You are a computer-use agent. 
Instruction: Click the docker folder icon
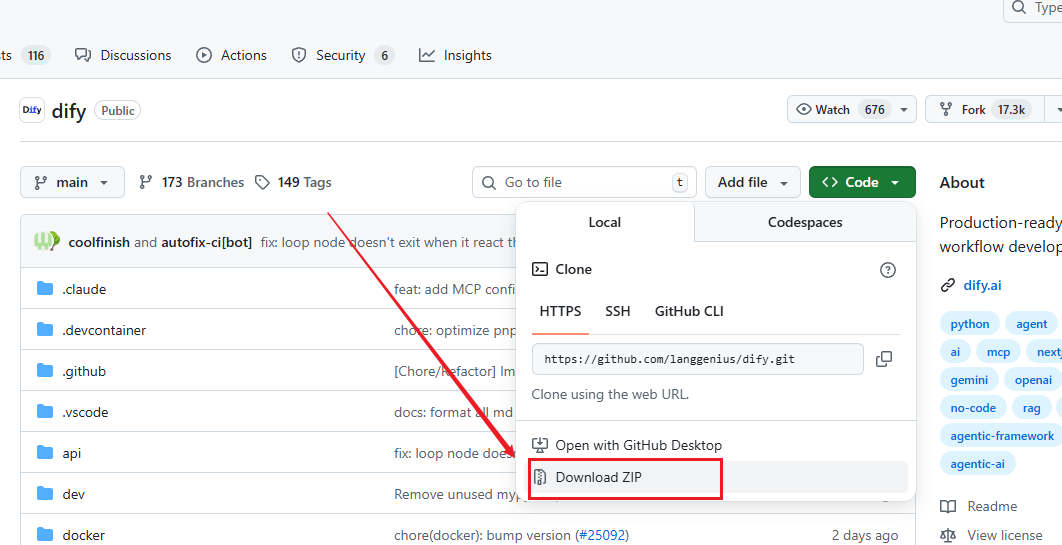[45, 535]
